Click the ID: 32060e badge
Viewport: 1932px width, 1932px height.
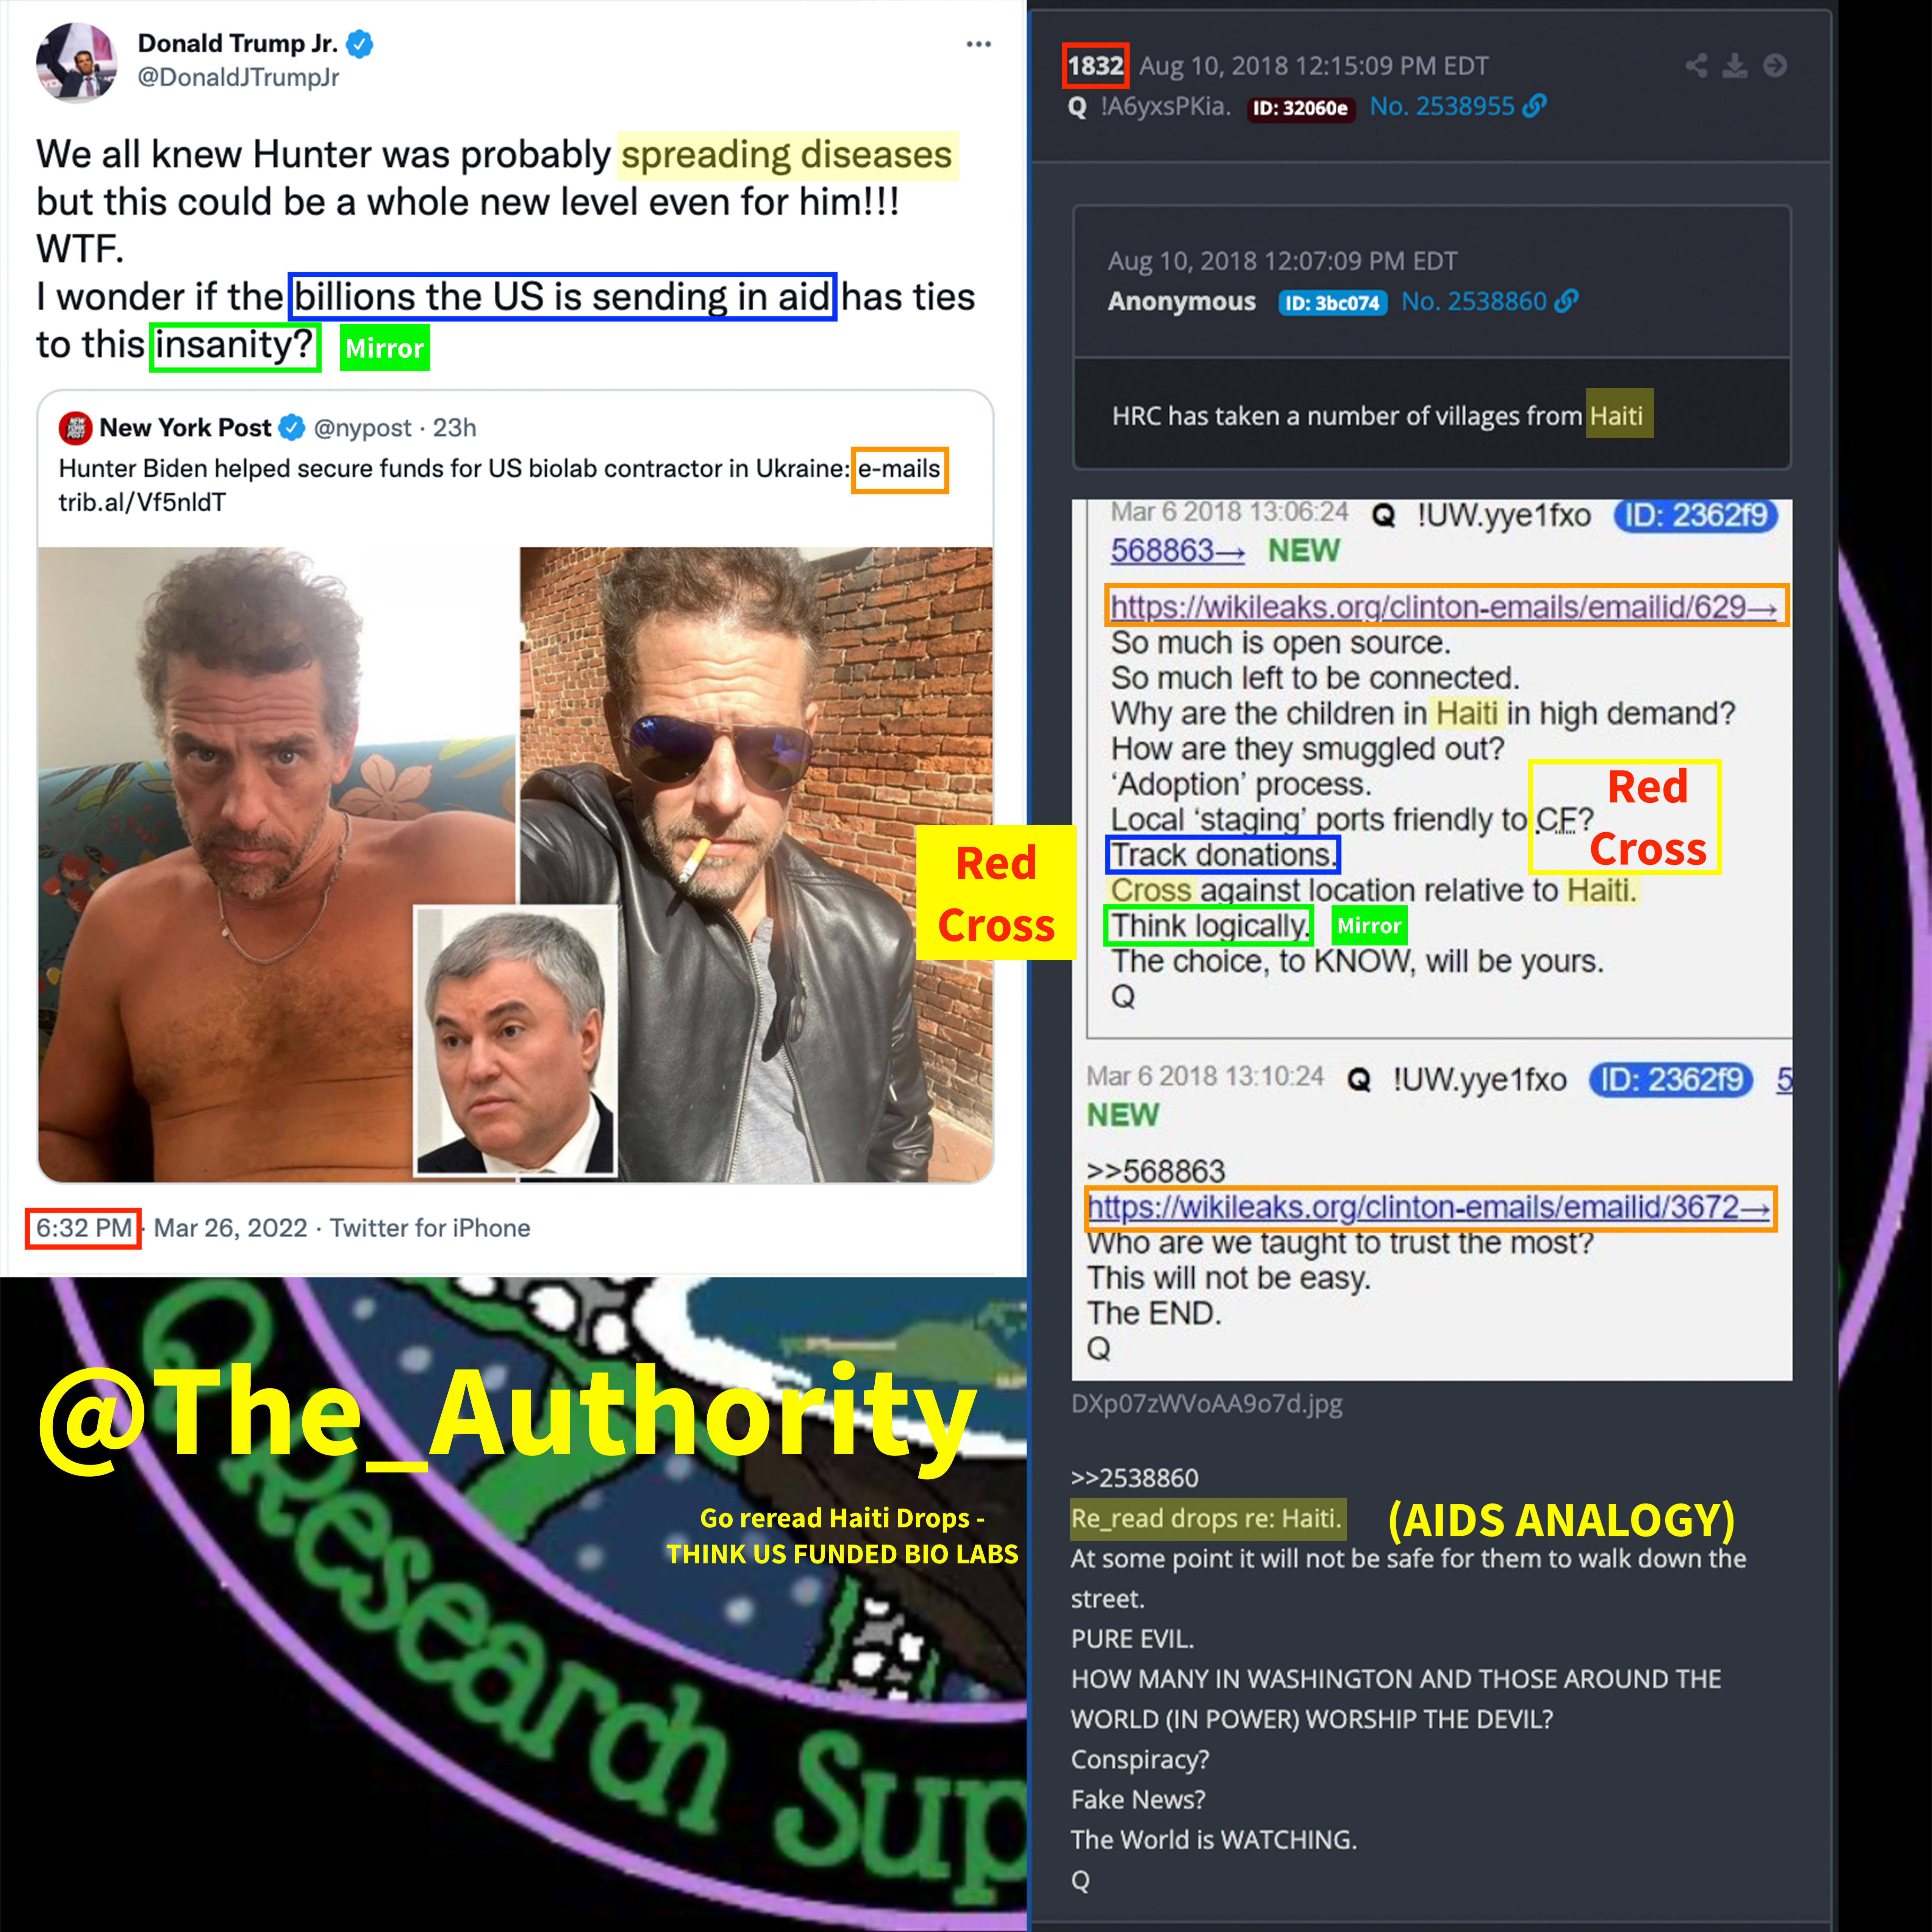[x=1300, y=108]
